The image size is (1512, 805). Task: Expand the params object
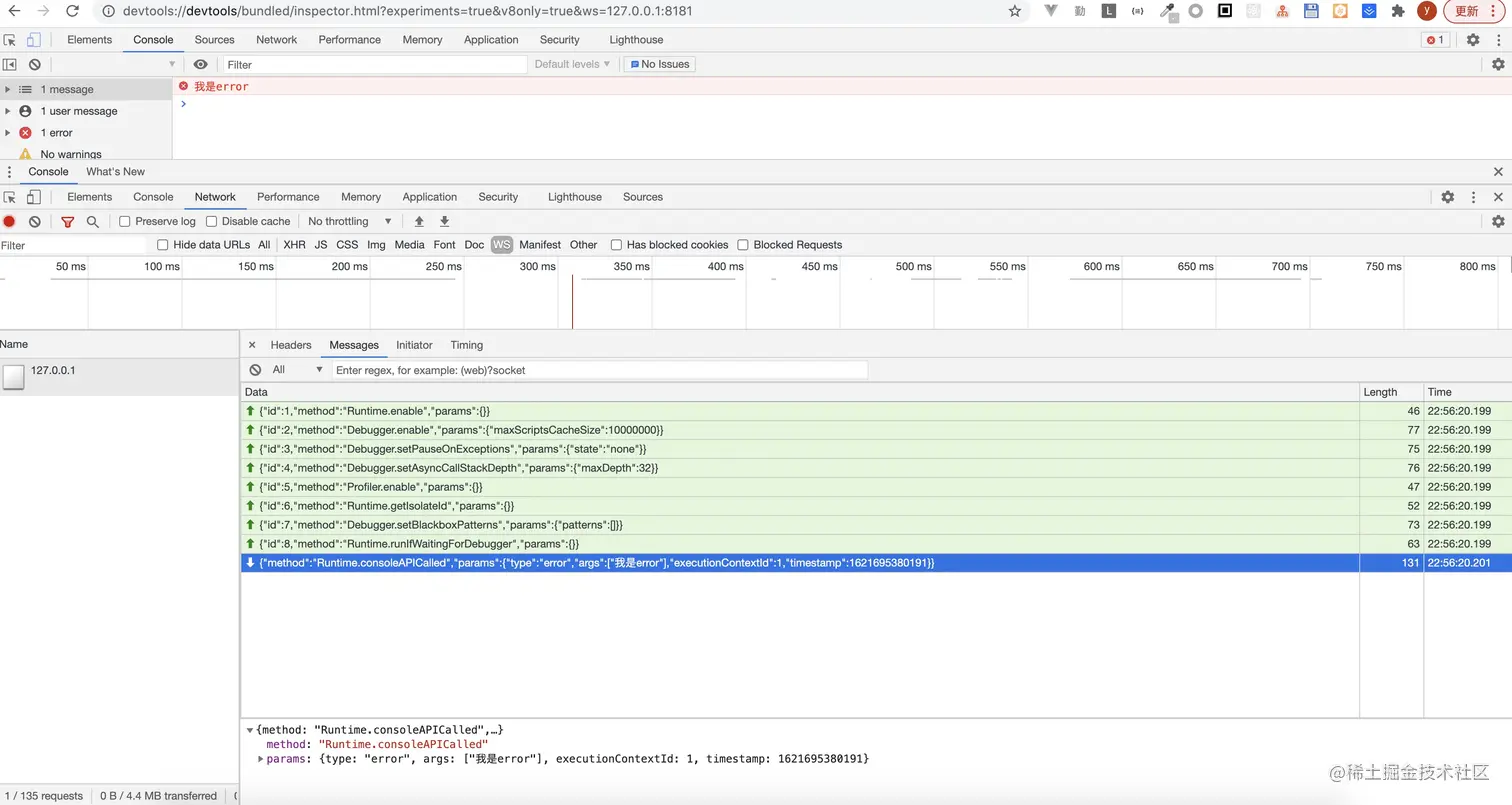tap(261, 759)
